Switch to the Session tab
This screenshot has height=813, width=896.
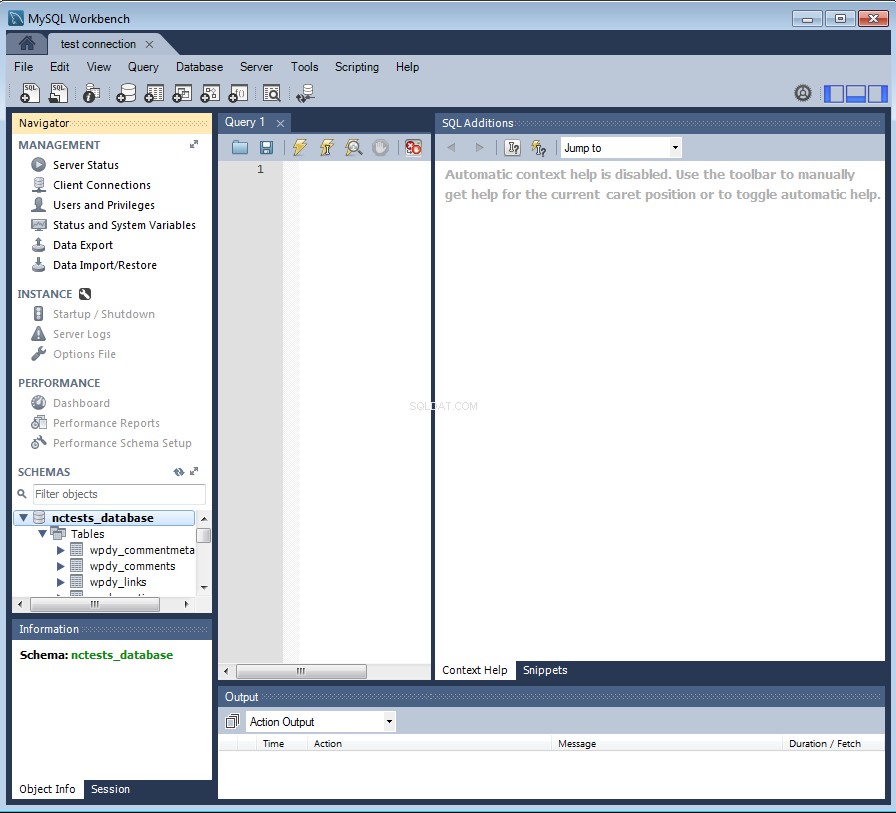pos(110,789)
